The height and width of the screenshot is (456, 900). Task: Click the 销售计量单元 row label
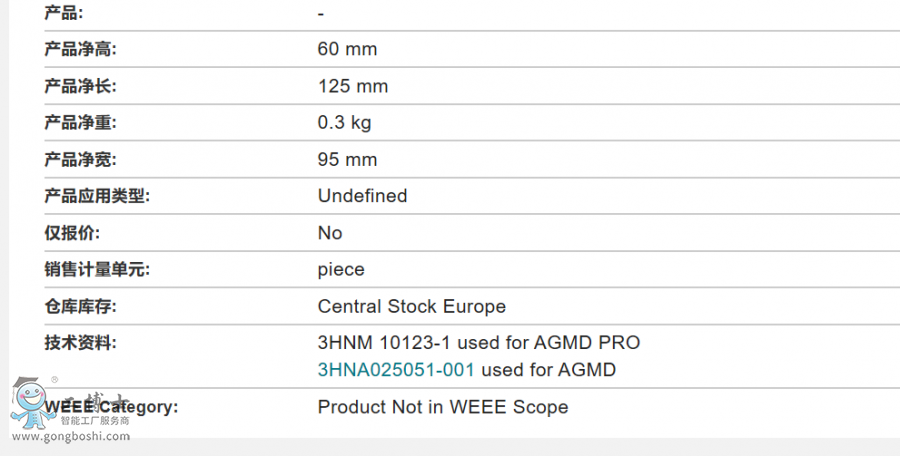(x=97, y=270)
